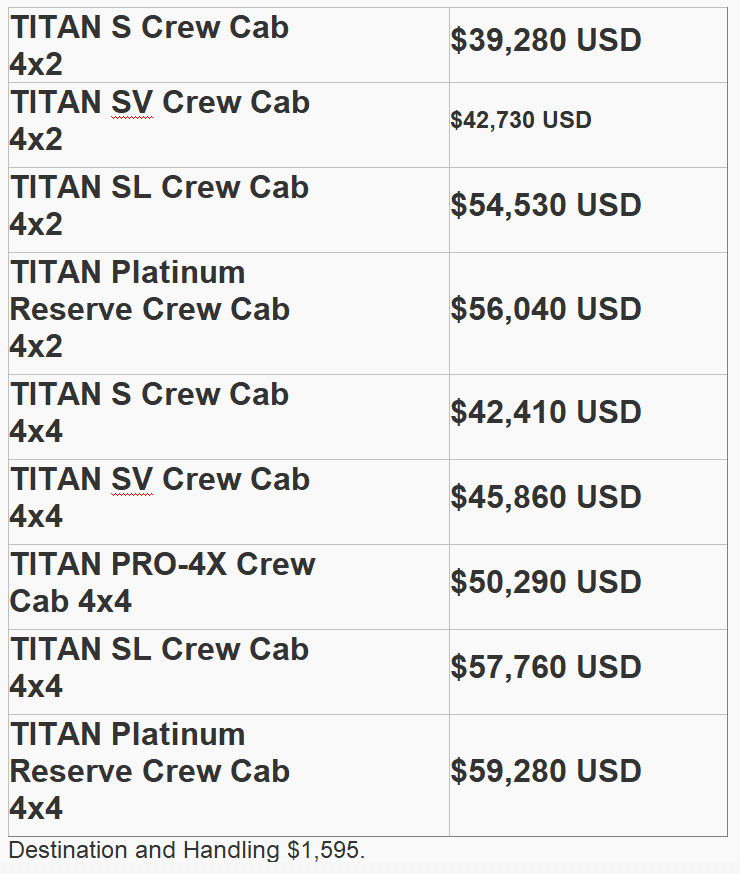
Task: Select the $42,410 USD price cell
Action: (545, 412)
